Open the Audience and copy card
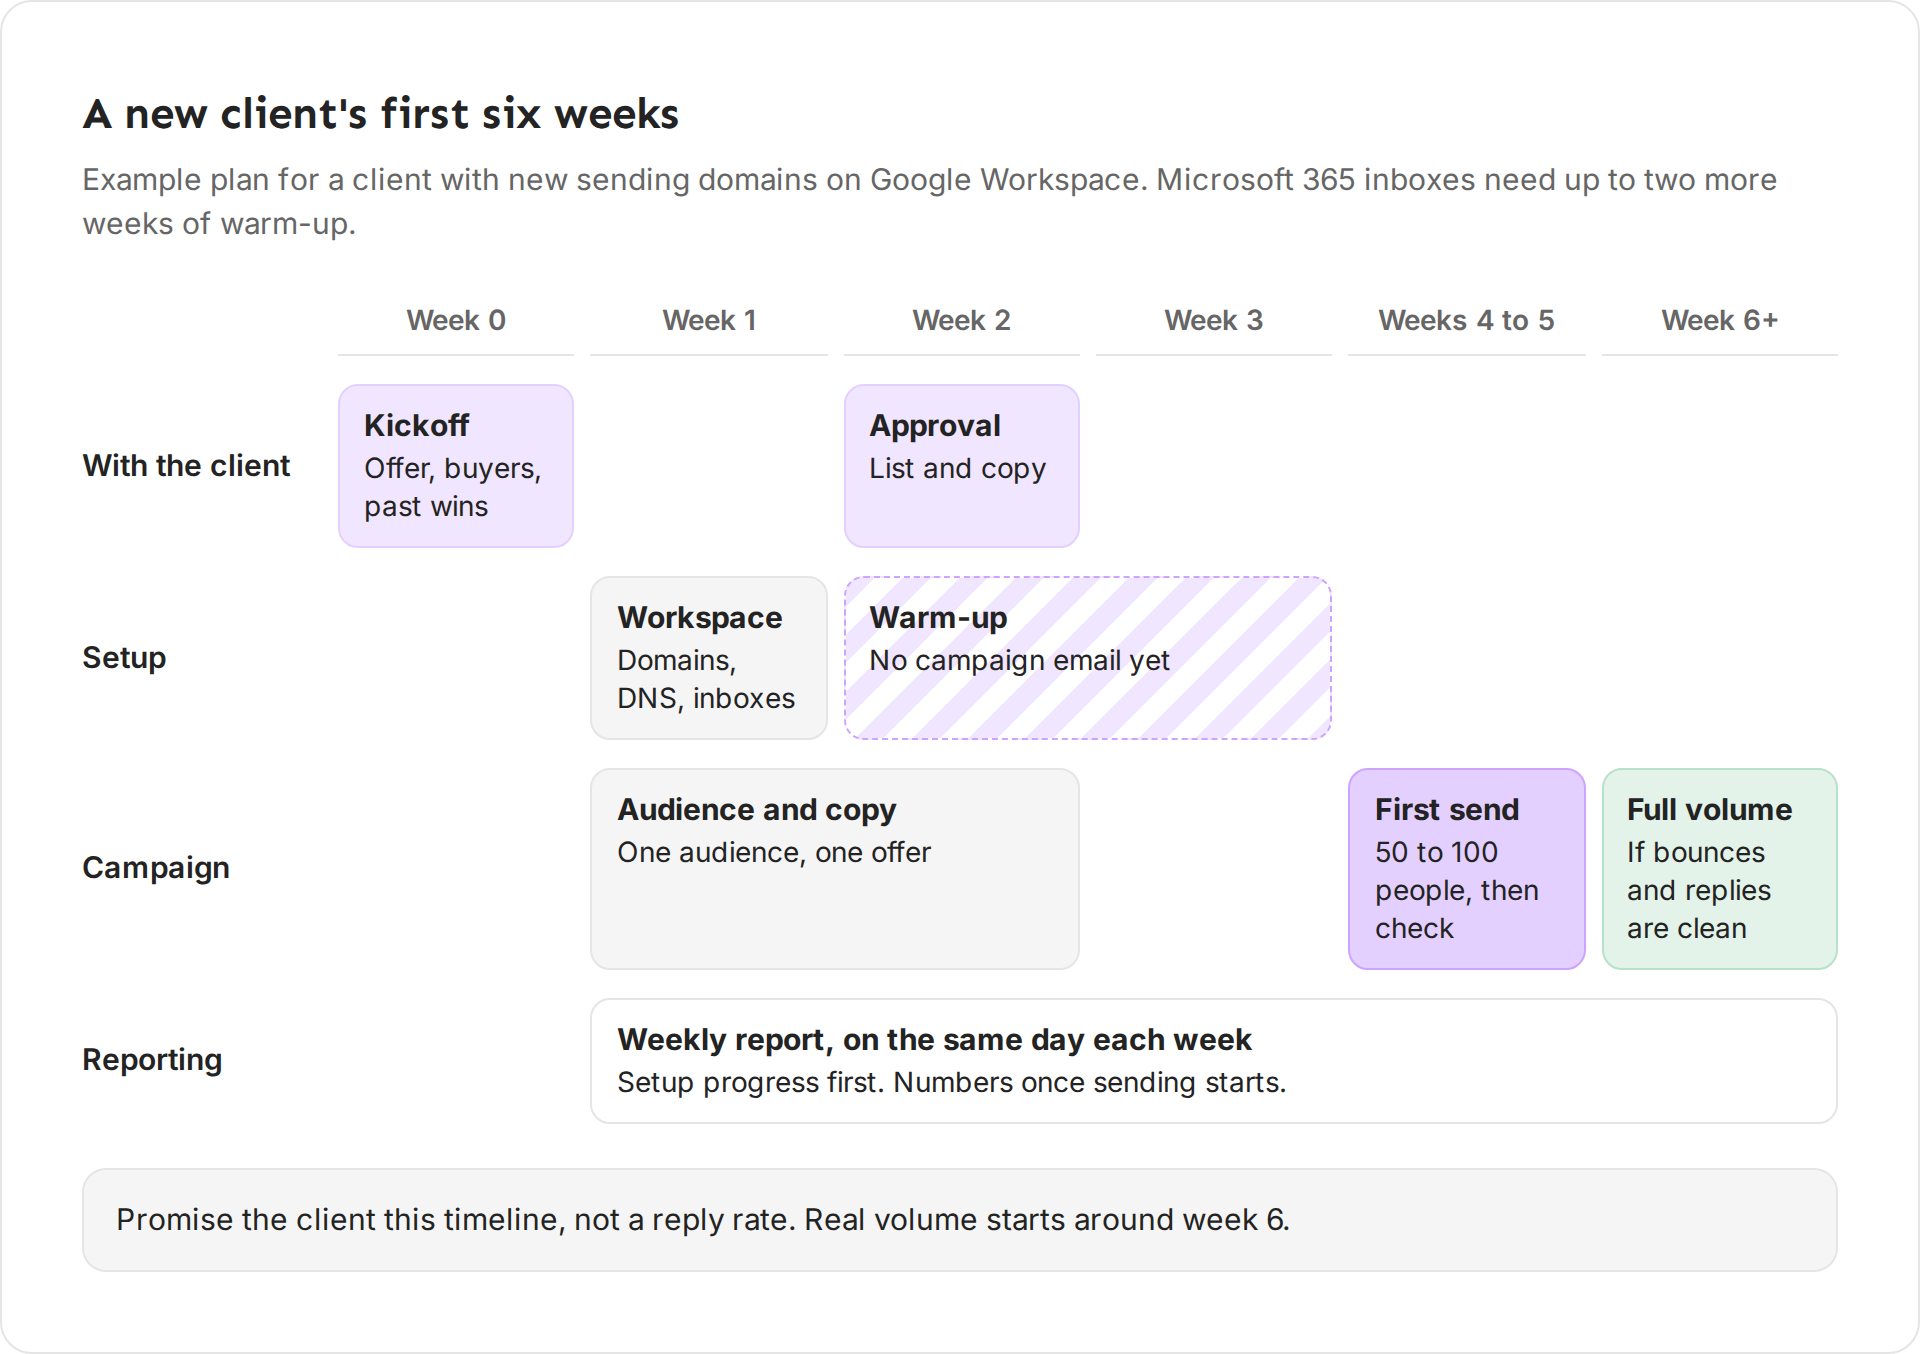 coord(835,869)
